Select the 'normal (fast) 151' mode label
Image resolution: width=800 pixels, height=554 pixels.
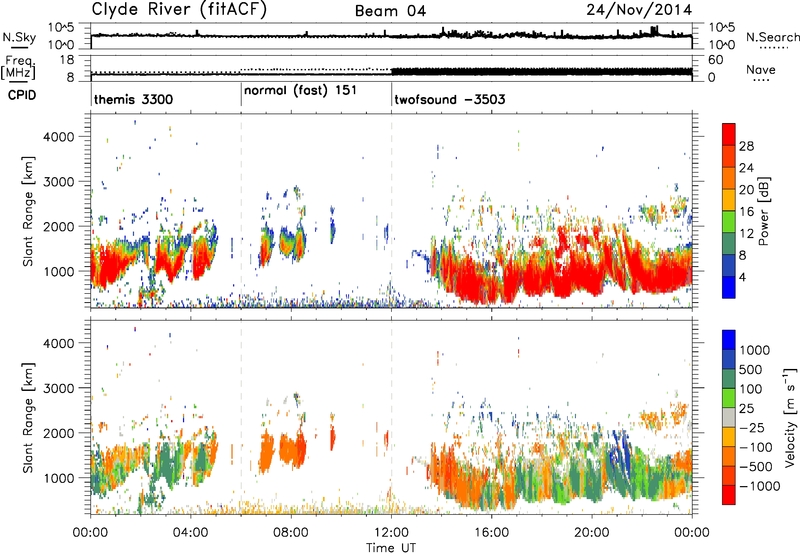[300, 91]
